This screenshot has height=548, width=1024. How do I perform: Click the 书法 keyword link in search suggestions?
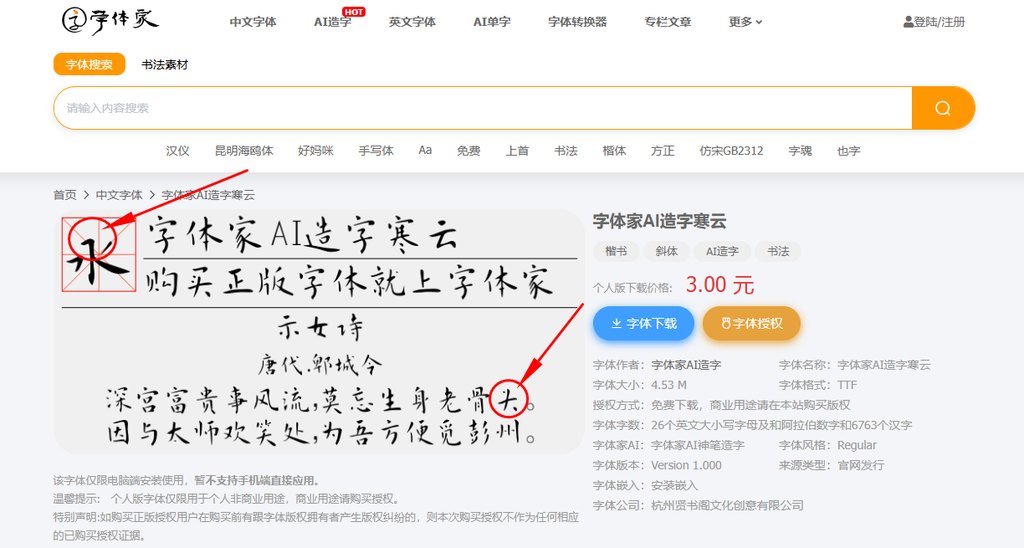click(x=566, y=151)
